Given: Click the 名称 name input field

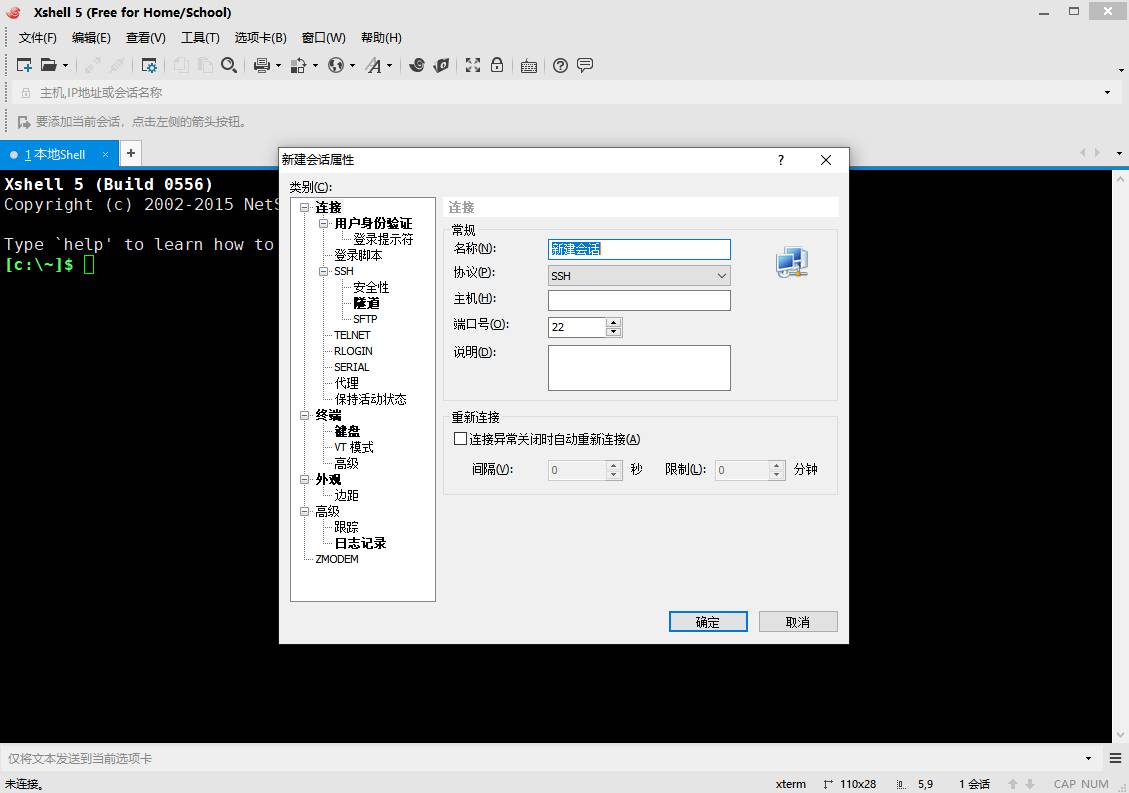Looking at the screenshot, I should (x=639, y=249).
